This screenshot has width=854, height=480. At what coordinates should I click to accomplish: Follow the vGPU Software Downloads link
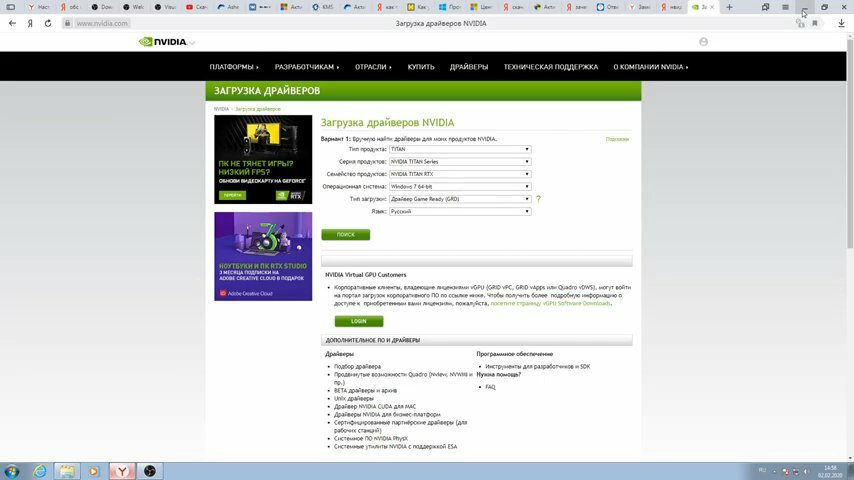point(550,303)
